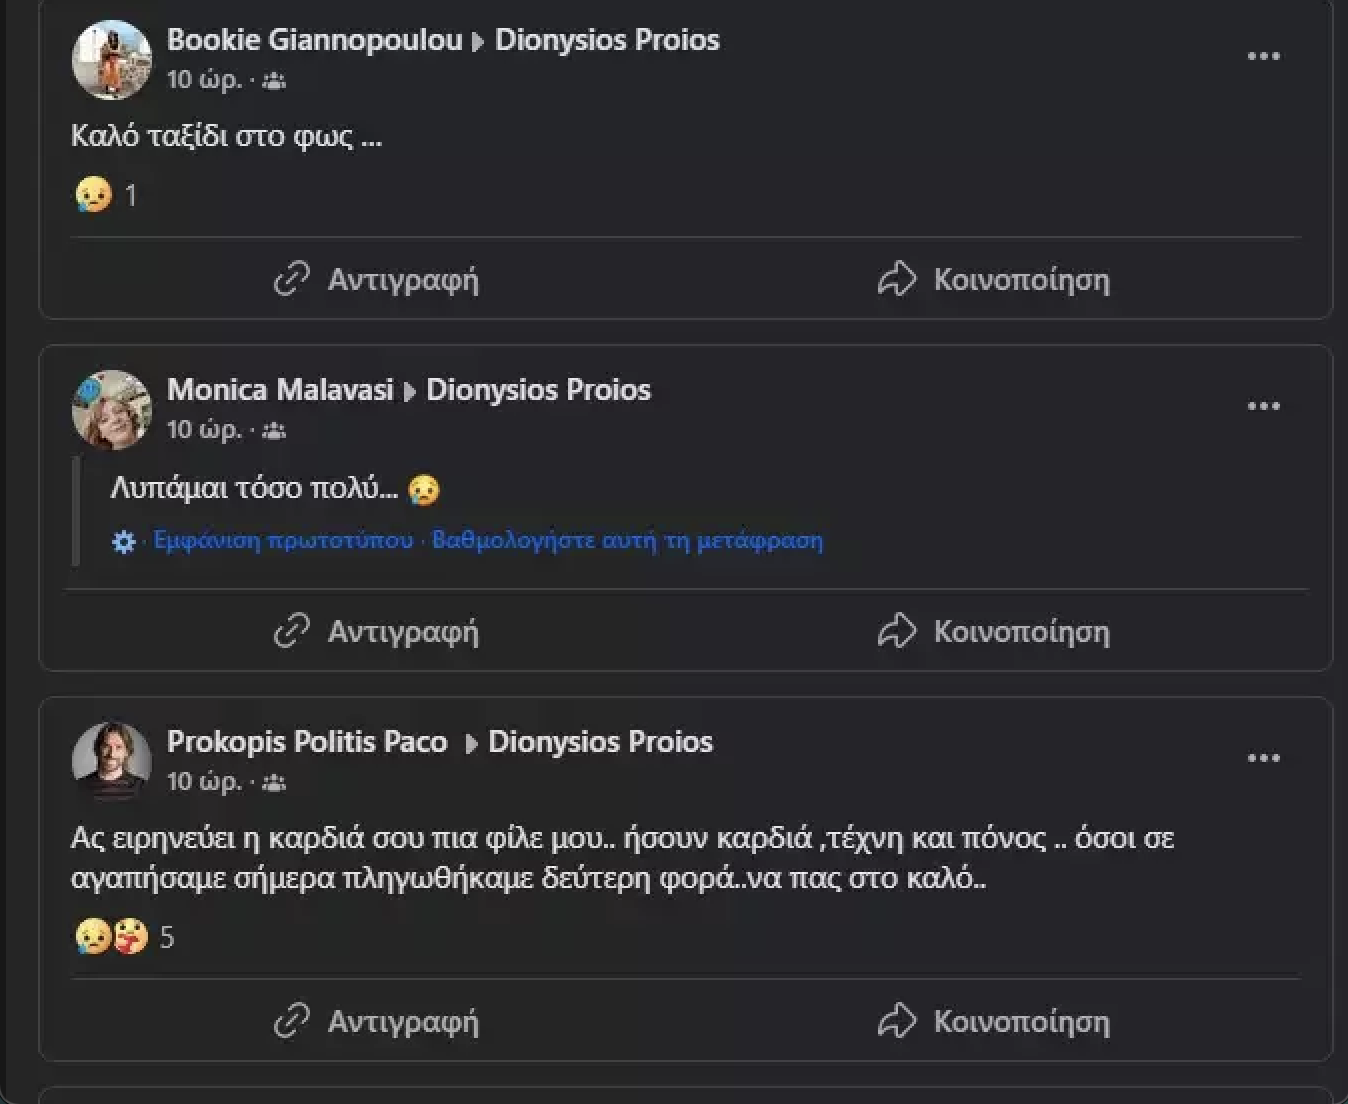Share Prokopis Politis Paco's post
This screenshot has width=1348, height=1104.
point(994,1021)
